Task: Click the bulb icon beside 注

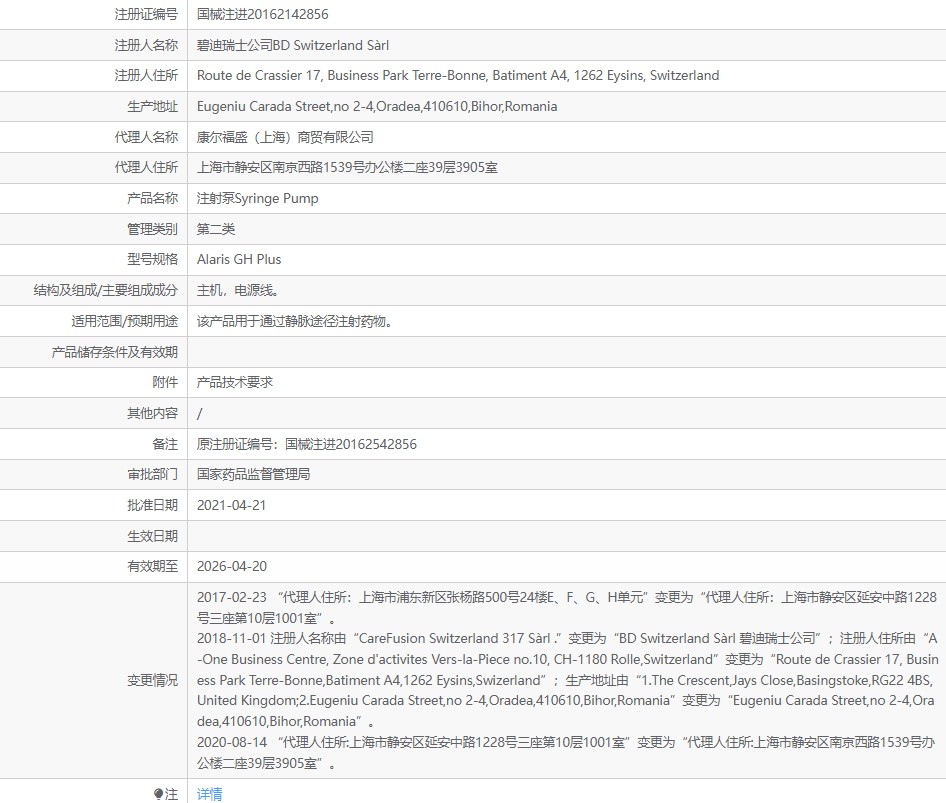Action: [x=159, y=794]
